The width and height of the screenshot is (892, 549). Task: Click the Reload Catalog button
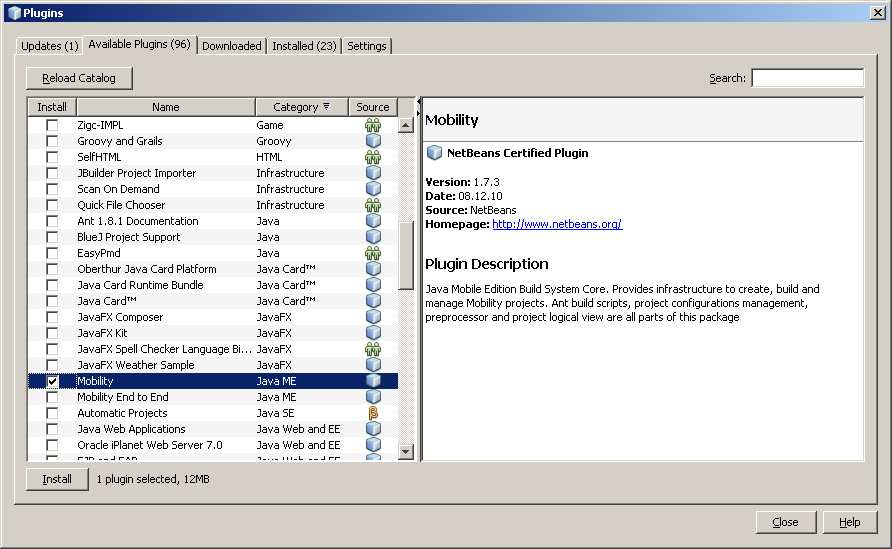pos(79,78)
